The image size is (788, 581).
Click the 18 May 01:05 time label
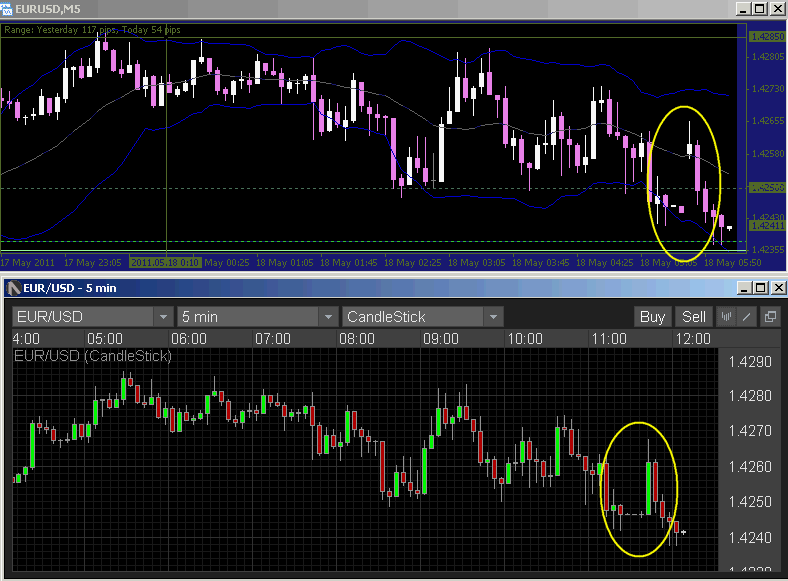coord(284,262)
